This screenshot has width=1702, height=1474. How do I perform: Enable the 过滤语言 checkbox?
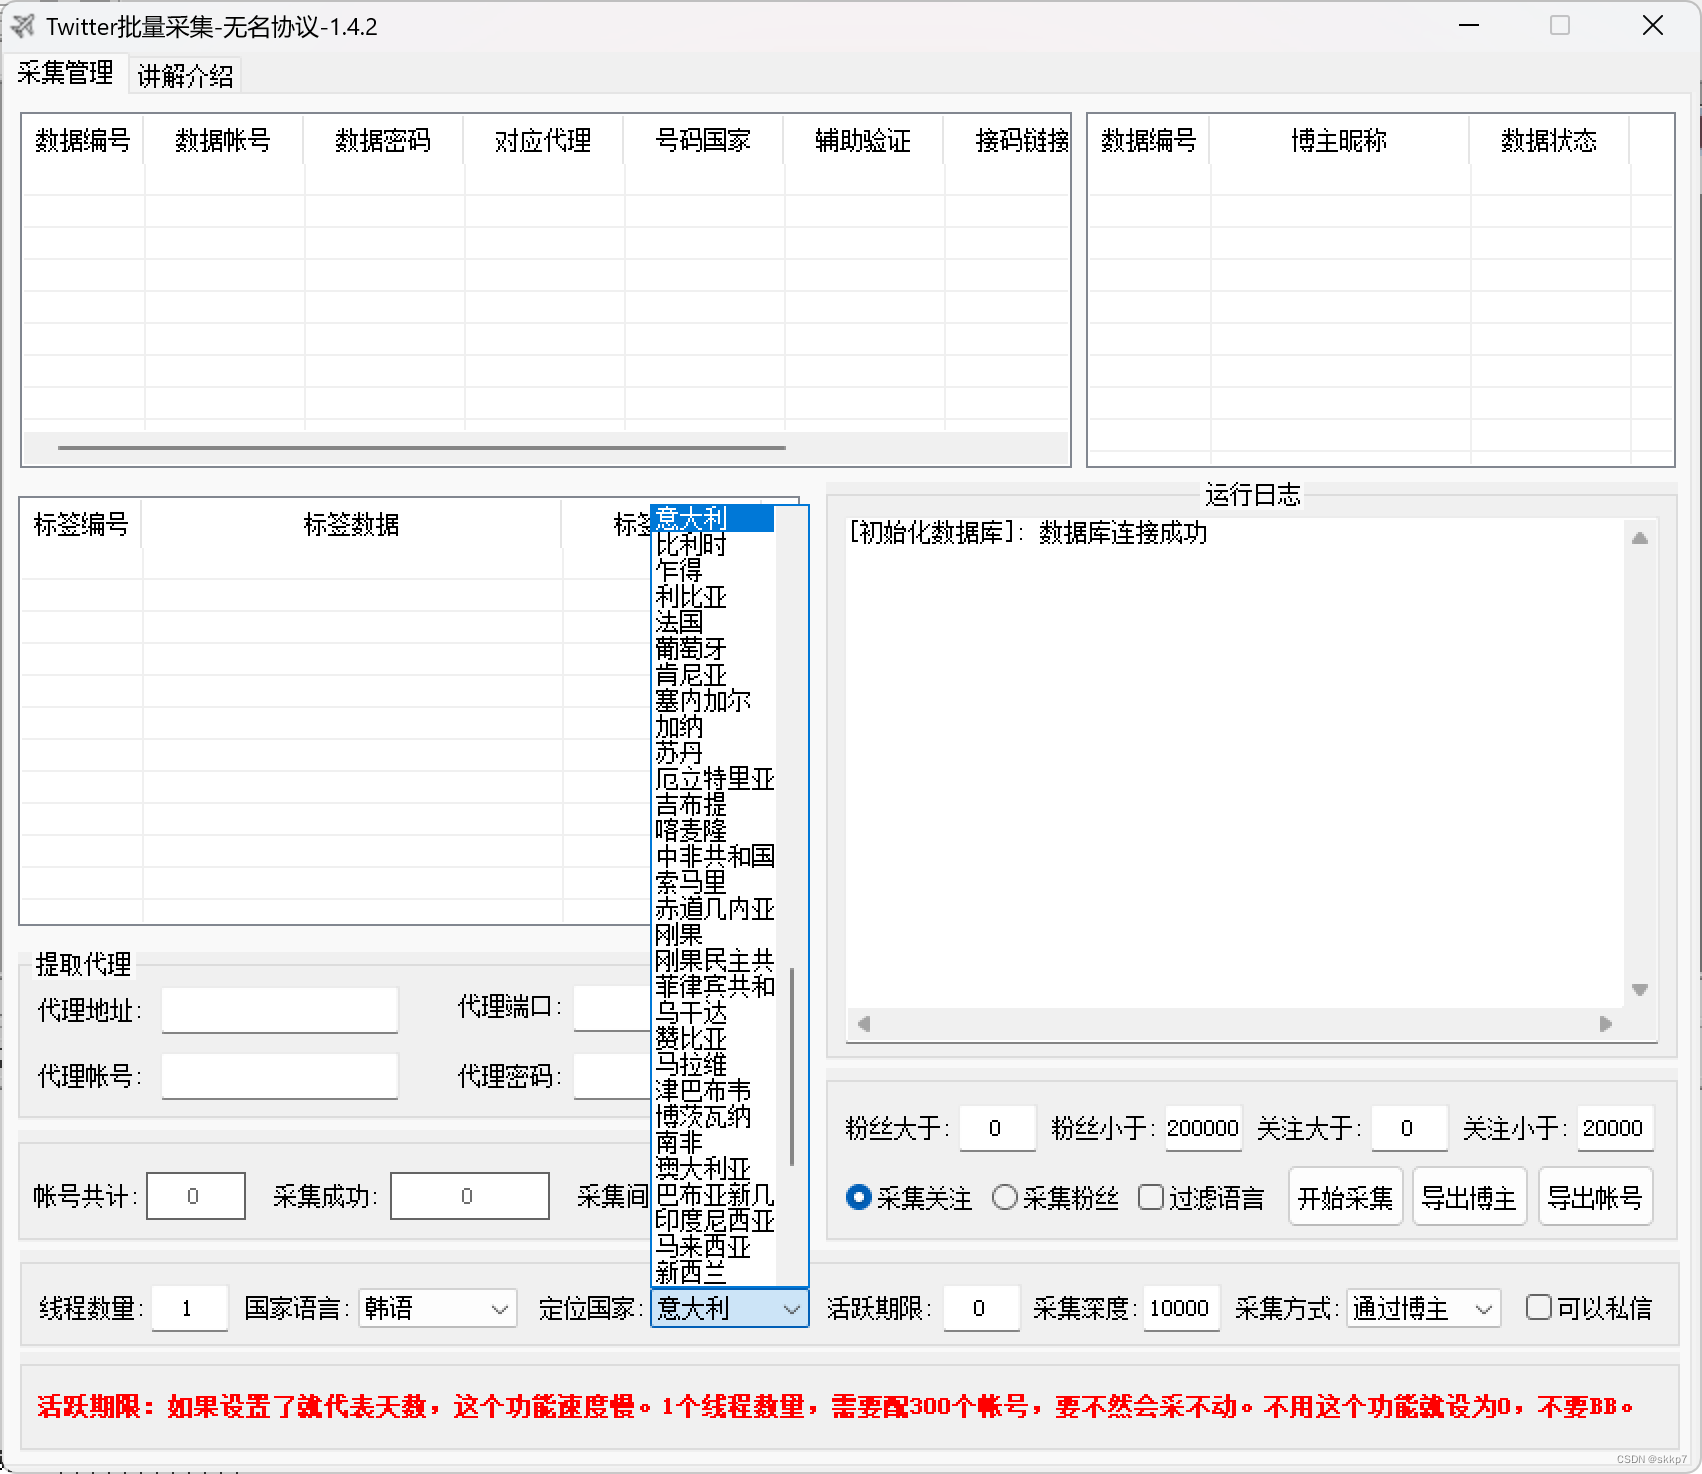(x=1150, y=1197)
